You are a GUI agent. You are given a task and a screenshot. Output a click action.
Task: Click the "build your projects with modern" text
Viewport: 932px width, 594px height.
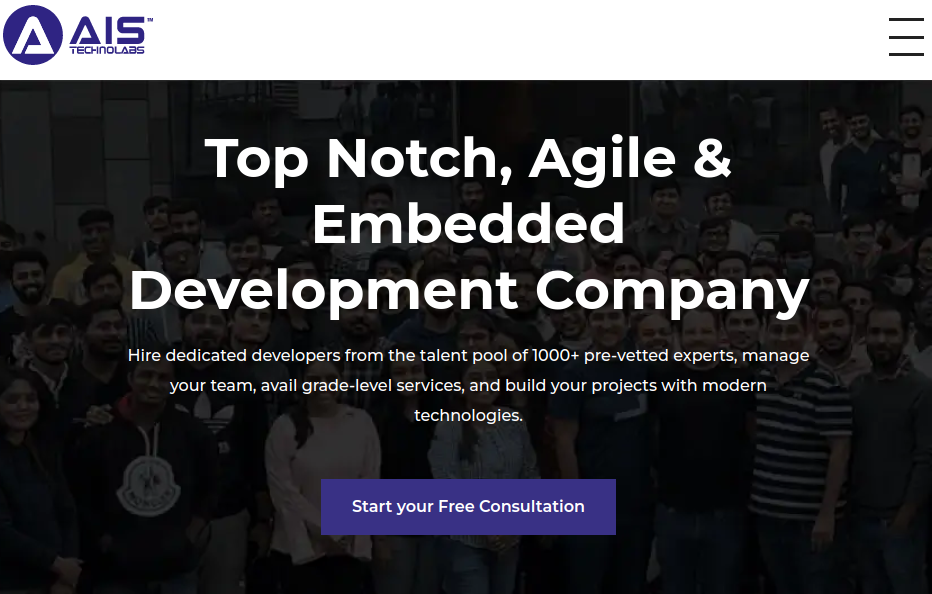point(636,385)
